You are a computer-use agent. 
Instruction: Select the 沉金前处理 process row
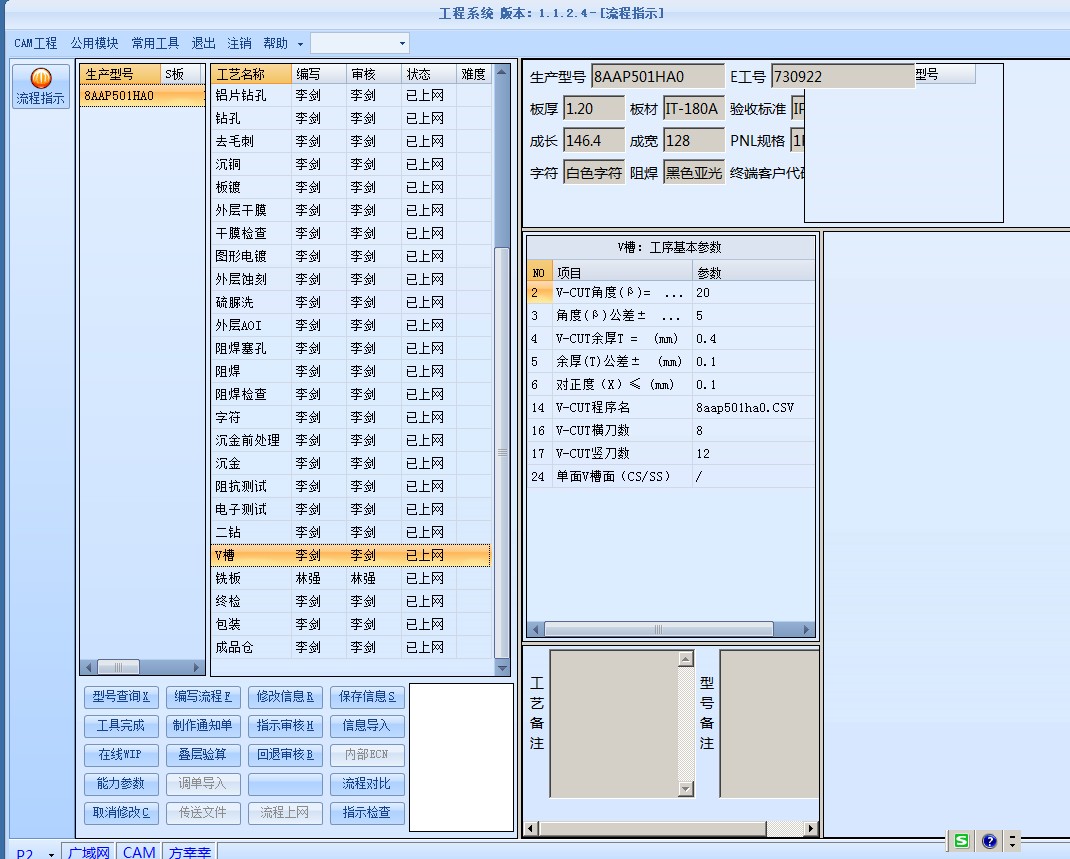[x=351, y=441]
